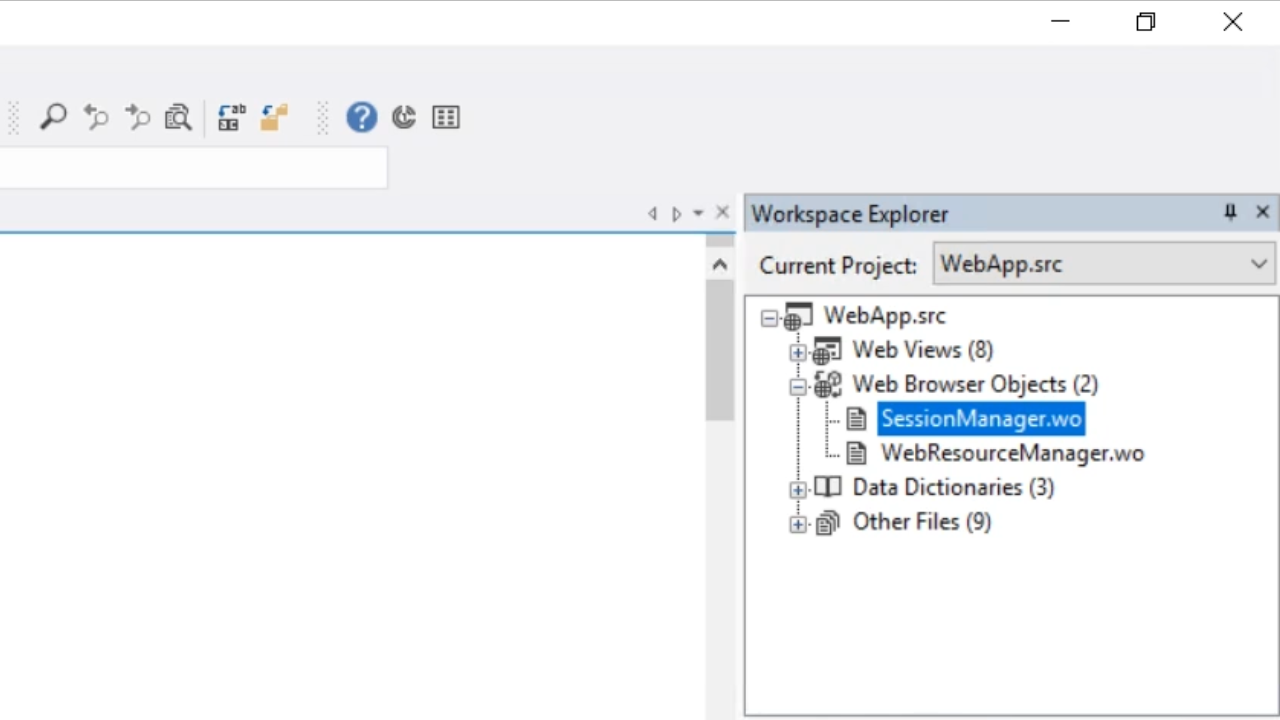Click the editor scrollbar up arrow

[x=719, y=265]
